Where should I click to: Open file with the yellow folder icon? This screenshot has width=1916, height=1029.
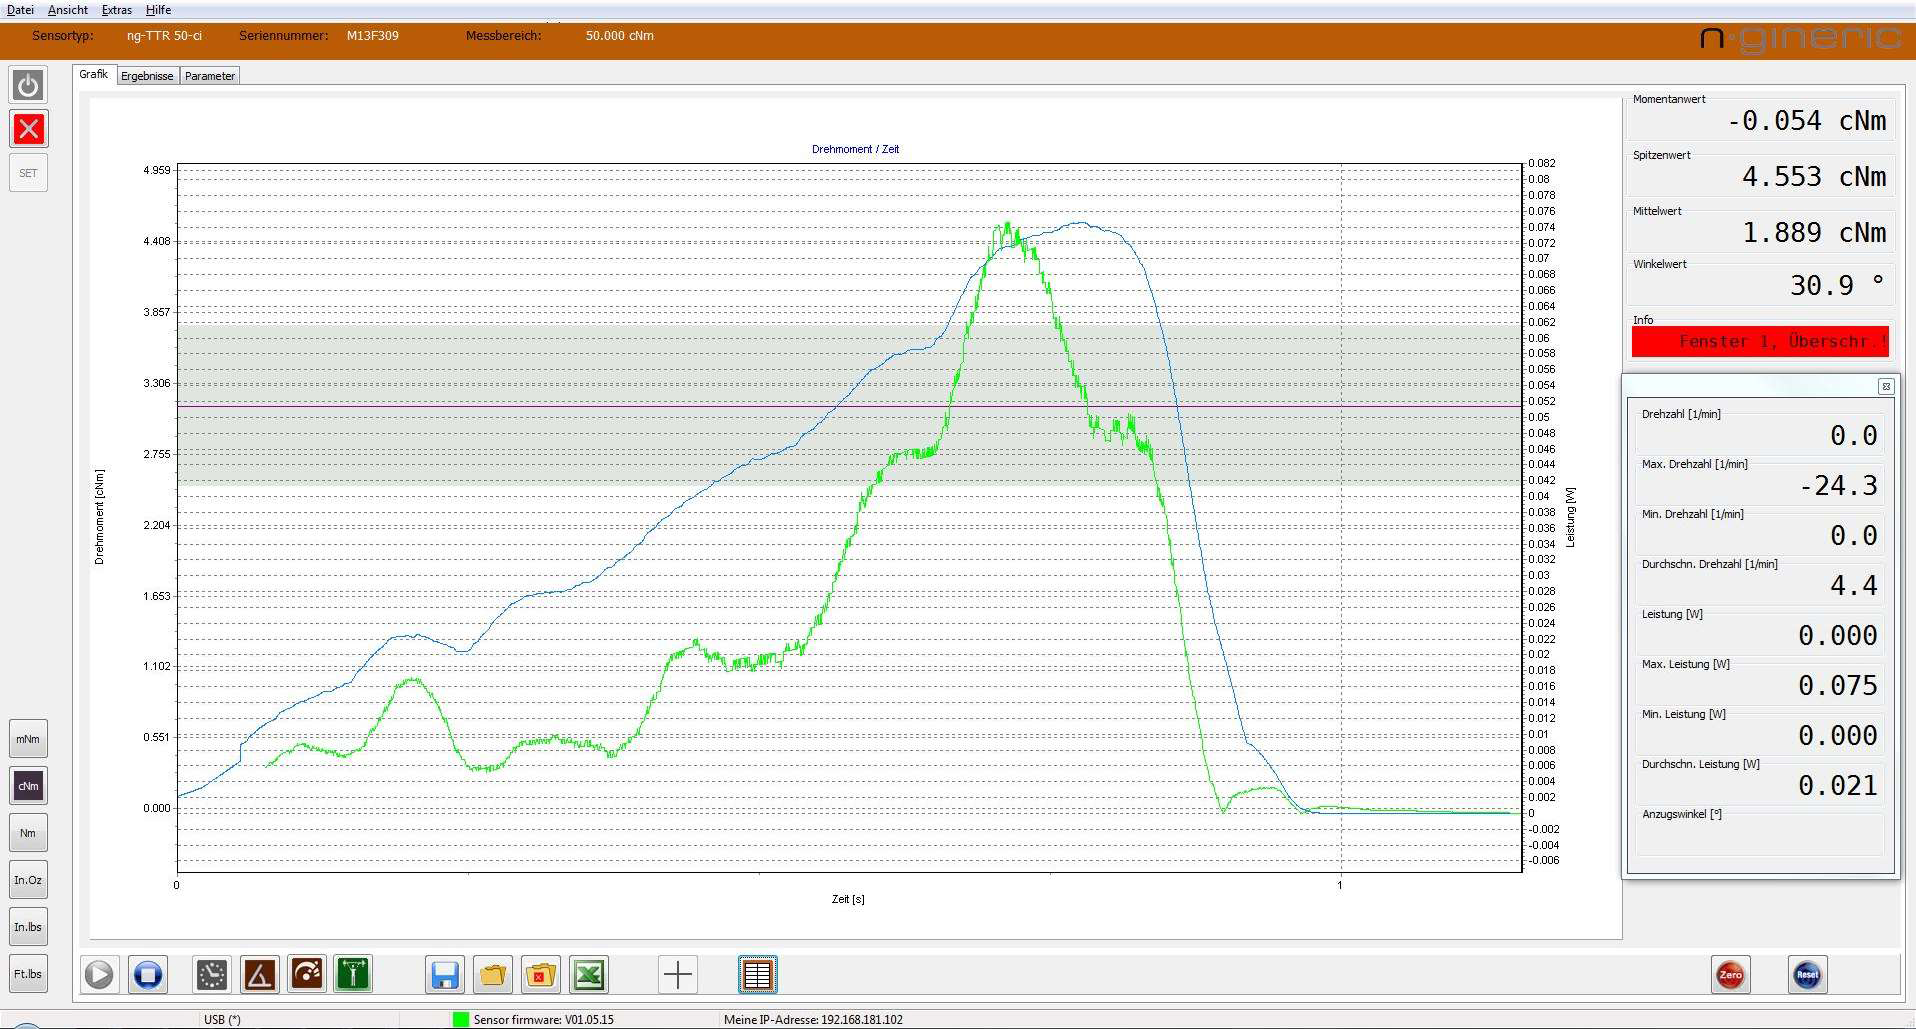coord(493,974)
